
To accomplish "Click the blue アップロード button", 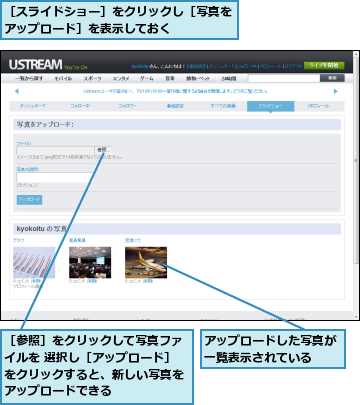I will [29, 200].
